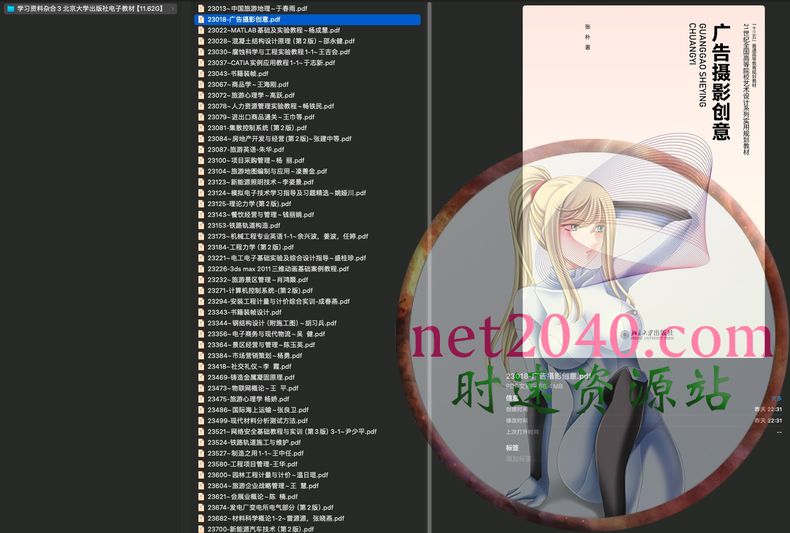Click PDF icon beside 23226-3ds max 2011 file
The height and width of the screenshot is (533, 790).
tap(199, 269)
